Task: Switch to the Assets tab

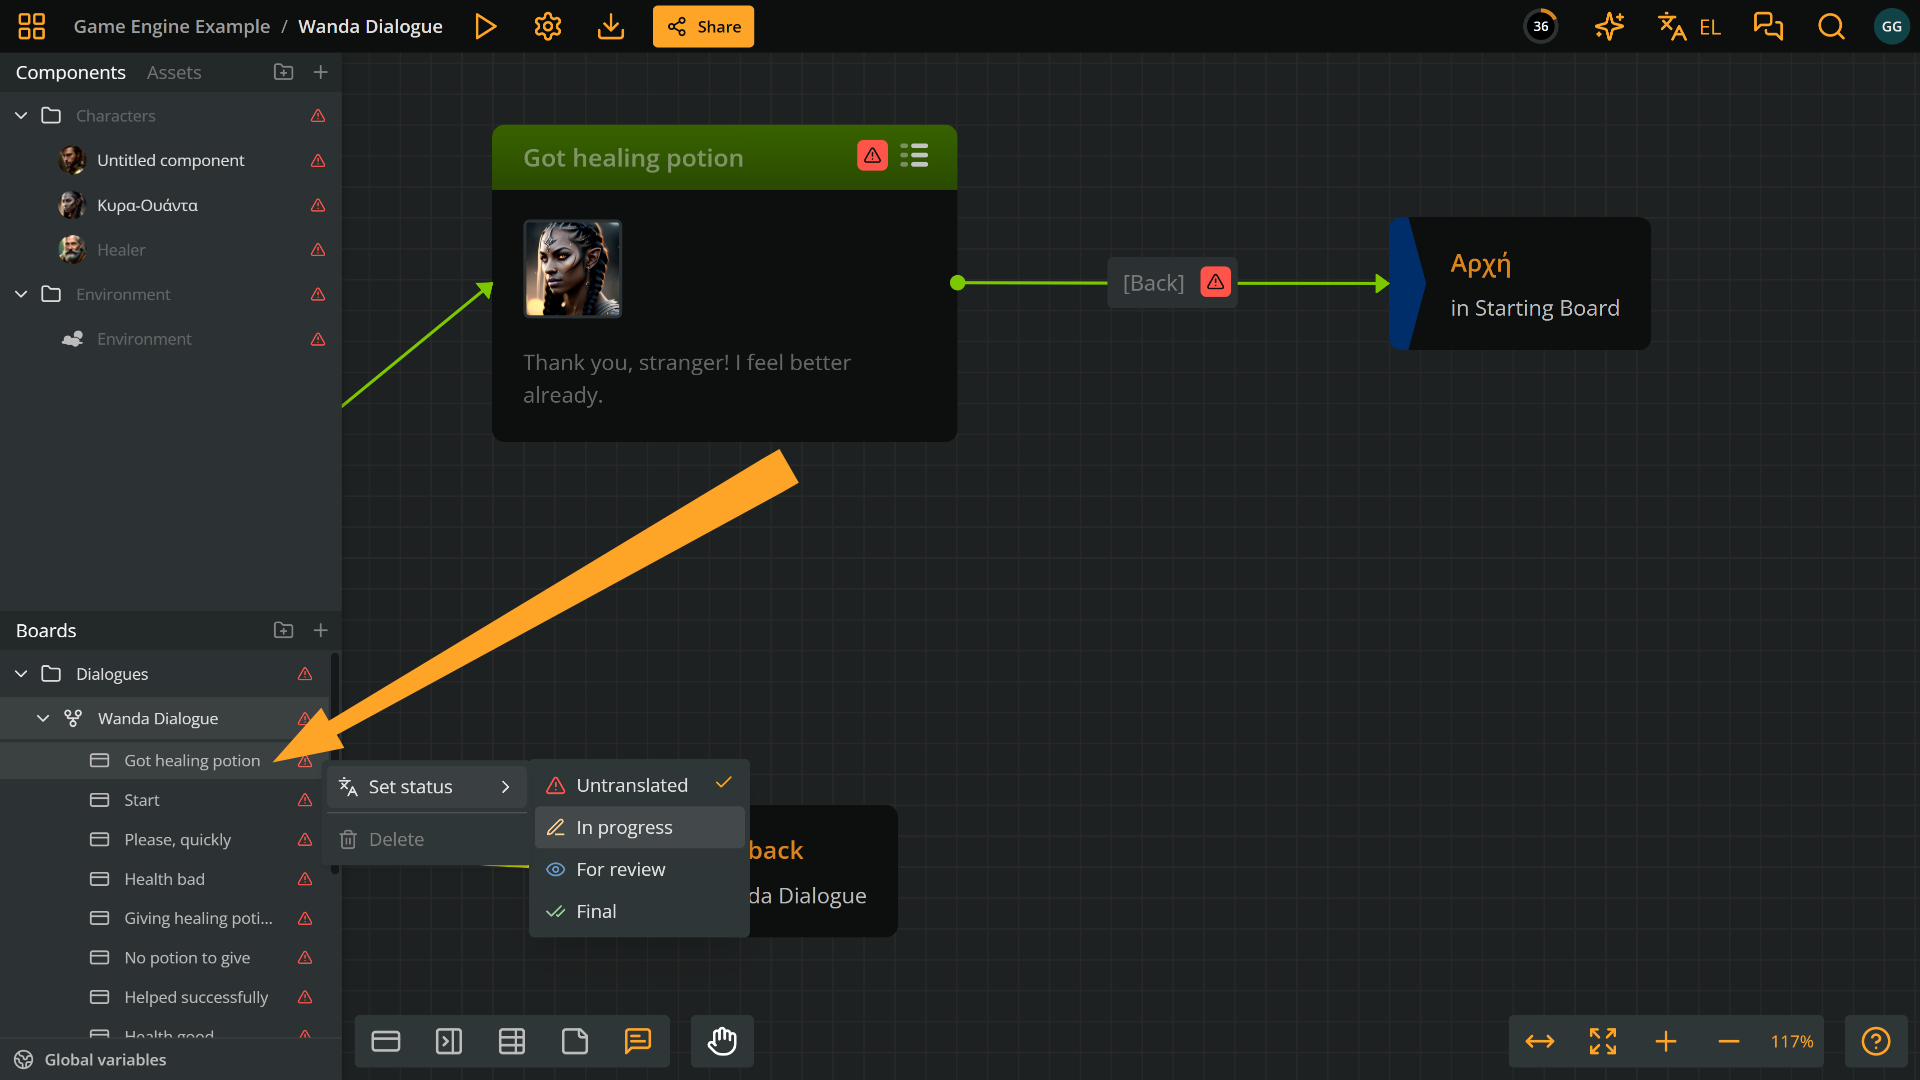Action: click(174, 73)
